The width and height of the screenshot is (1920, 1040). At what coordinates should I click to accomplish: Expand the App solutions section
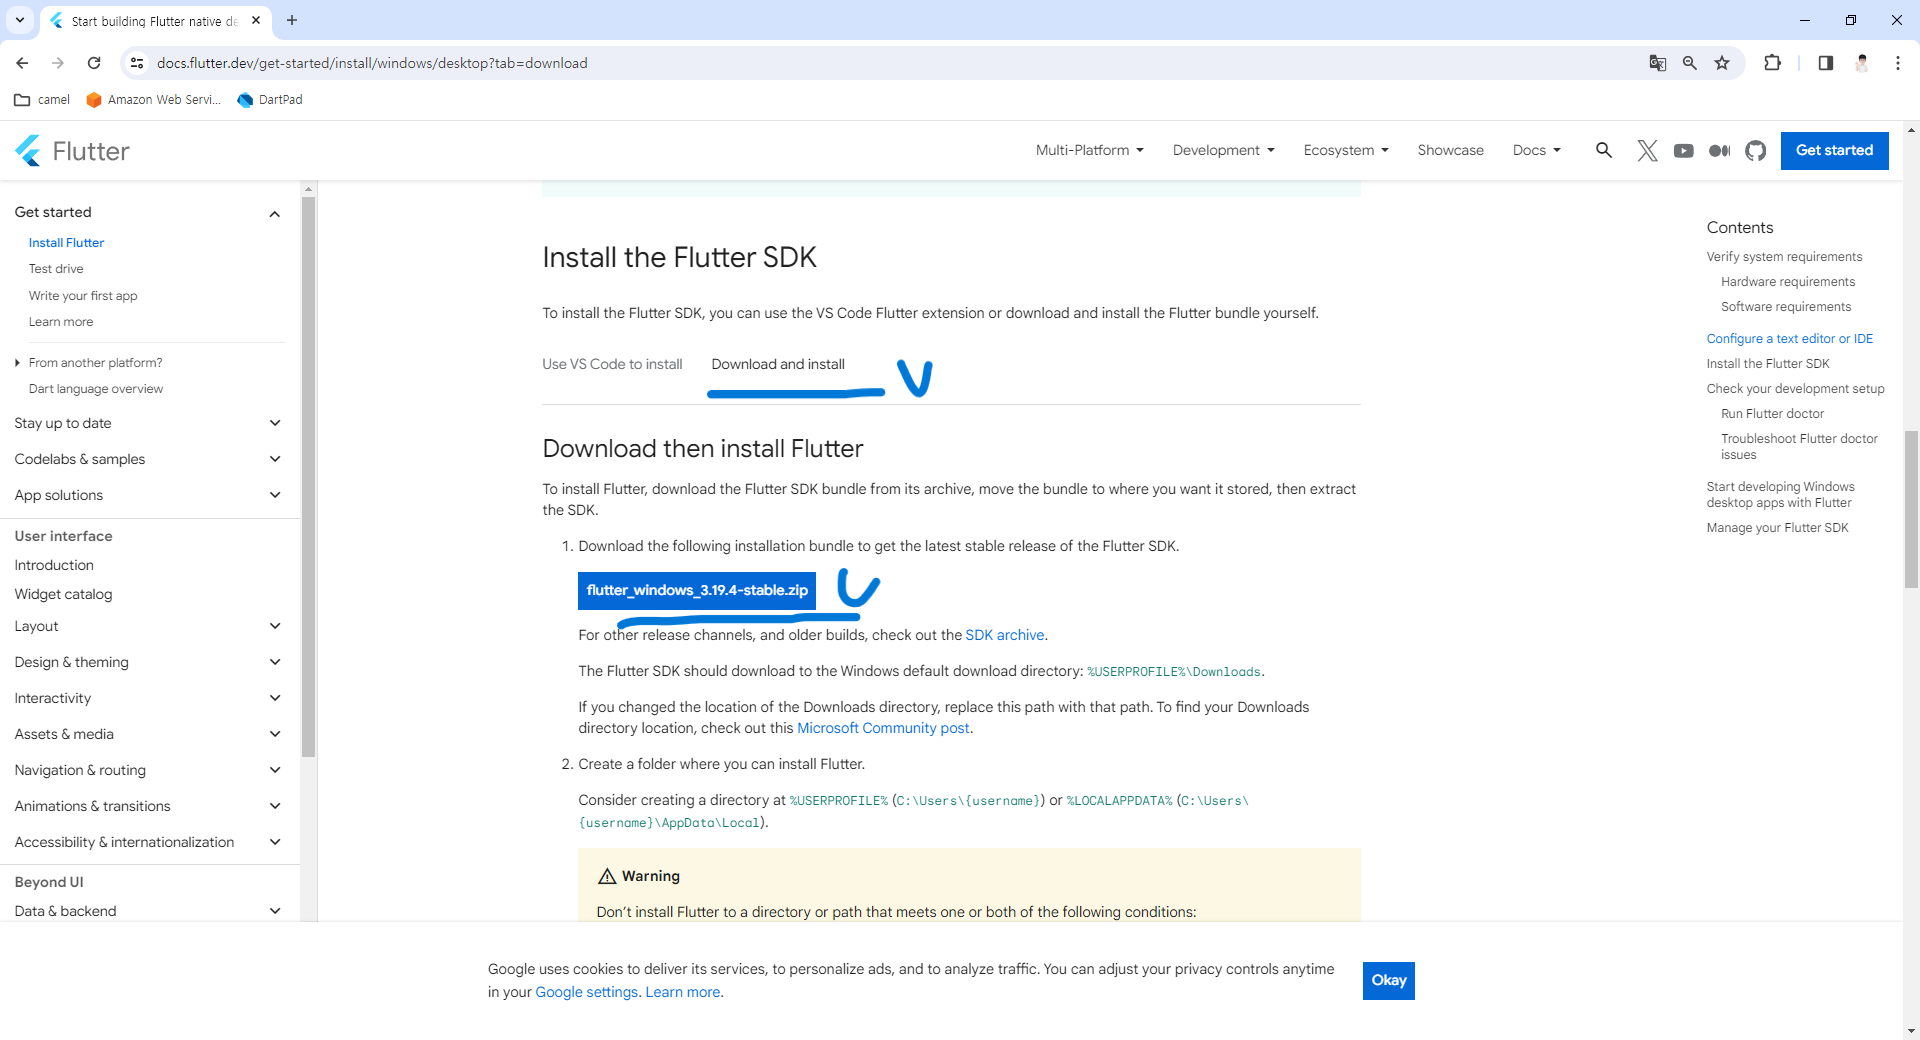[274, 495]
